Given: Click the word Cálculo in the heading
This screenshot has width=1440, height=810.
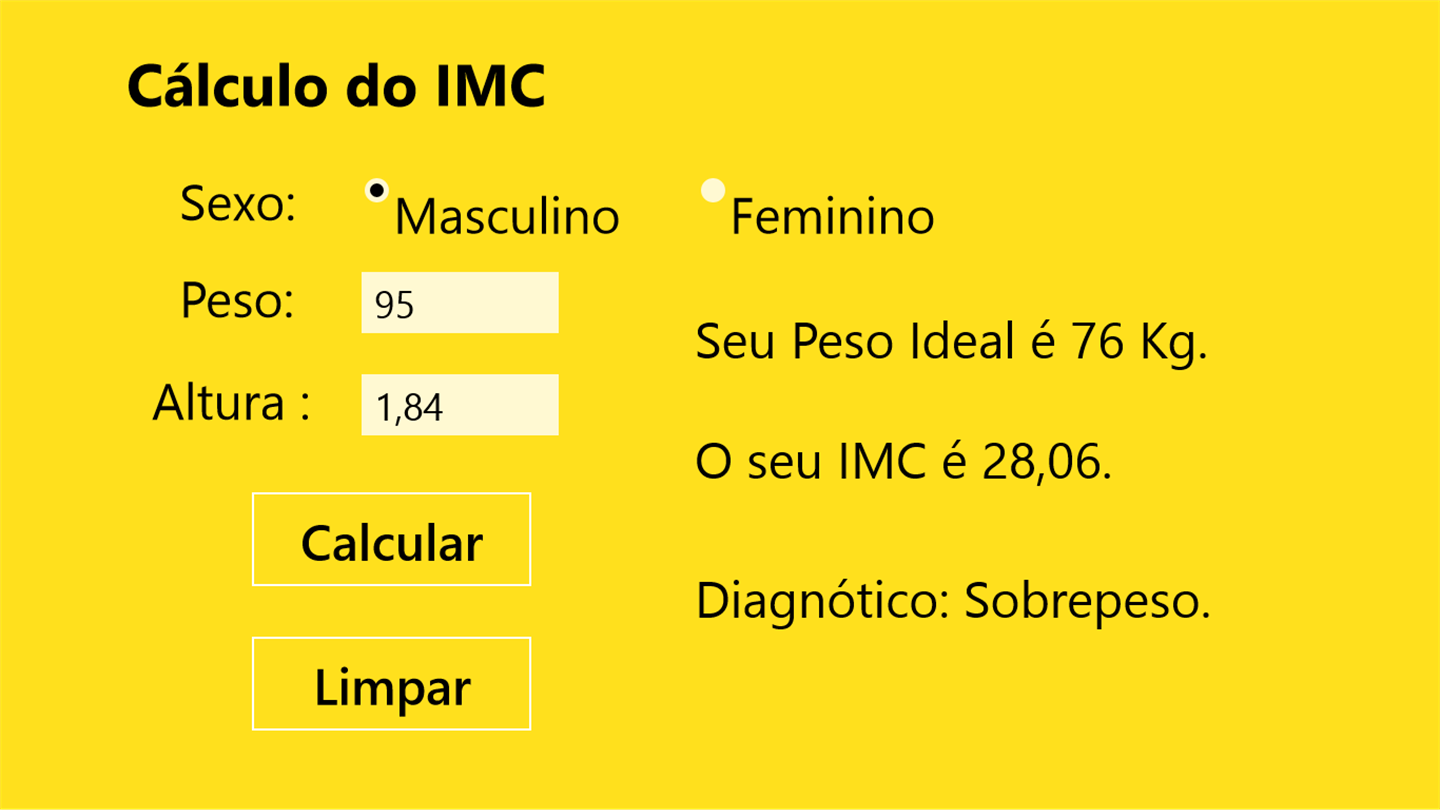Looking at the screenshot, I should coord(228,86).
